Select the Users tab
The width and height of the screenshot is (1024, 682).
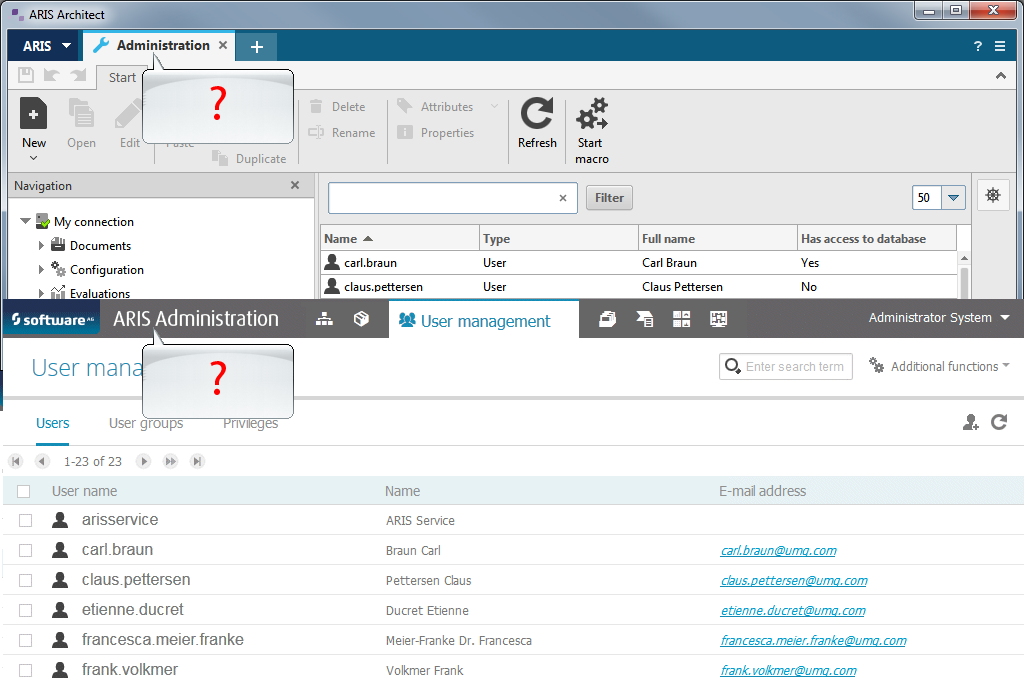[x=52, y=423]
